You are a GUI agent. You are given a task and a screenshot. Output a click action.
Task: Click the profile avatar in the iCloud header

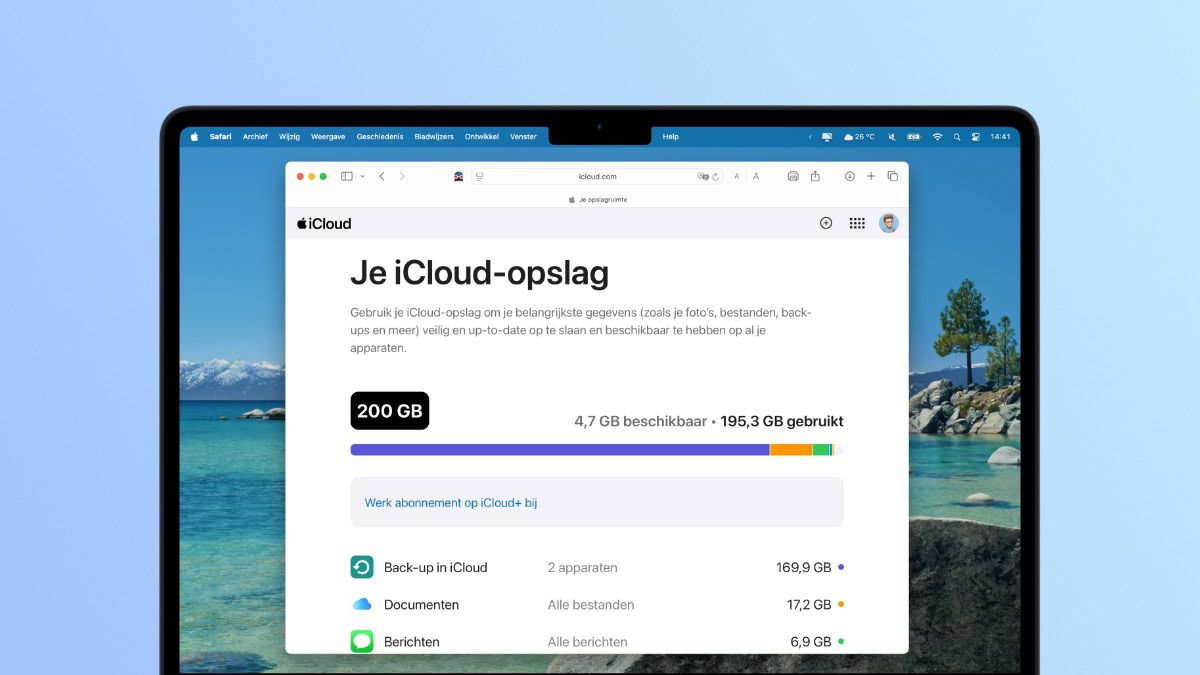click(x=889, y=223)
